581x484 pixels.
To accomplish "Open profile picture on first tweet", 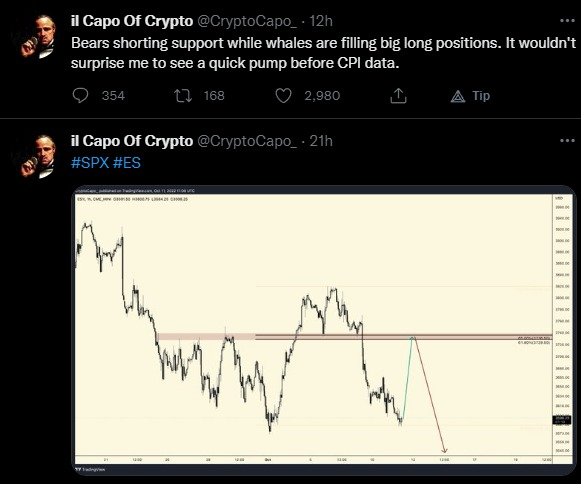I will [x=36, y=36].
